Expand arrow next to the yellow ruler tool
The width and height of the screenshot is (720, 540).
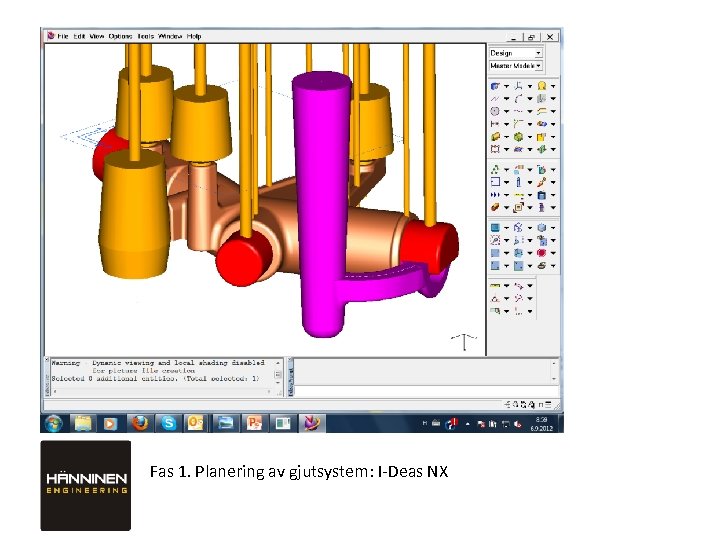pyautogui.click(x=506, y=286)
